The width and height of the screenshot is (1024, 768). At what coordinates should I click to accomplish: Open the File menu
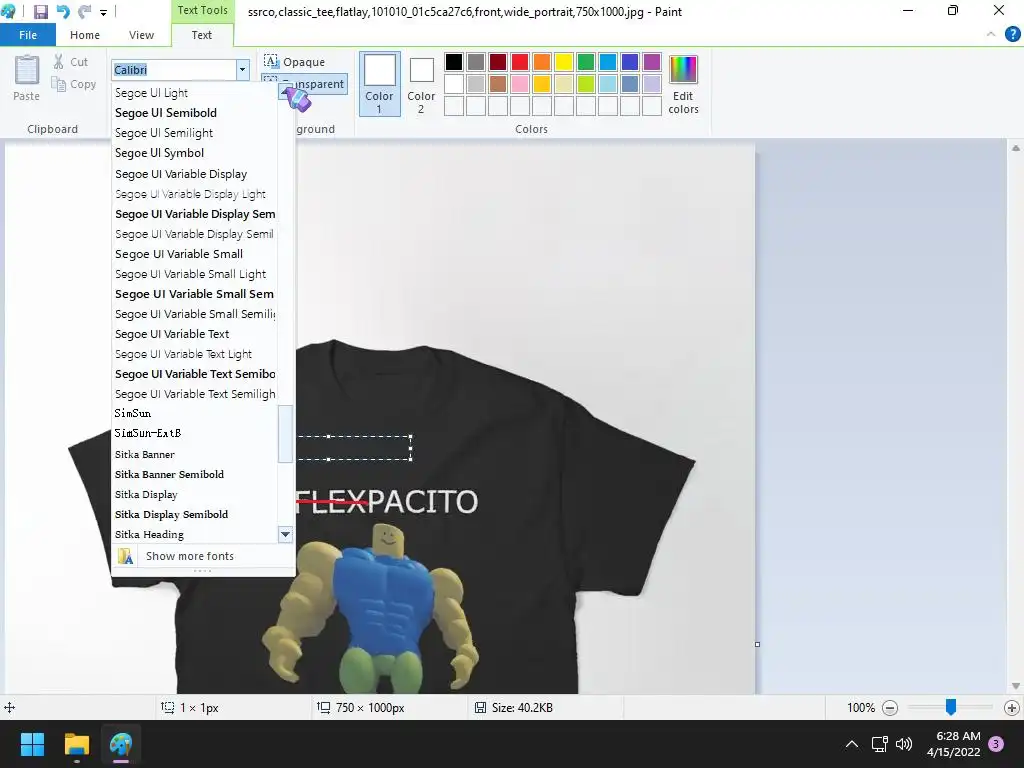click(x=27, y=35)
